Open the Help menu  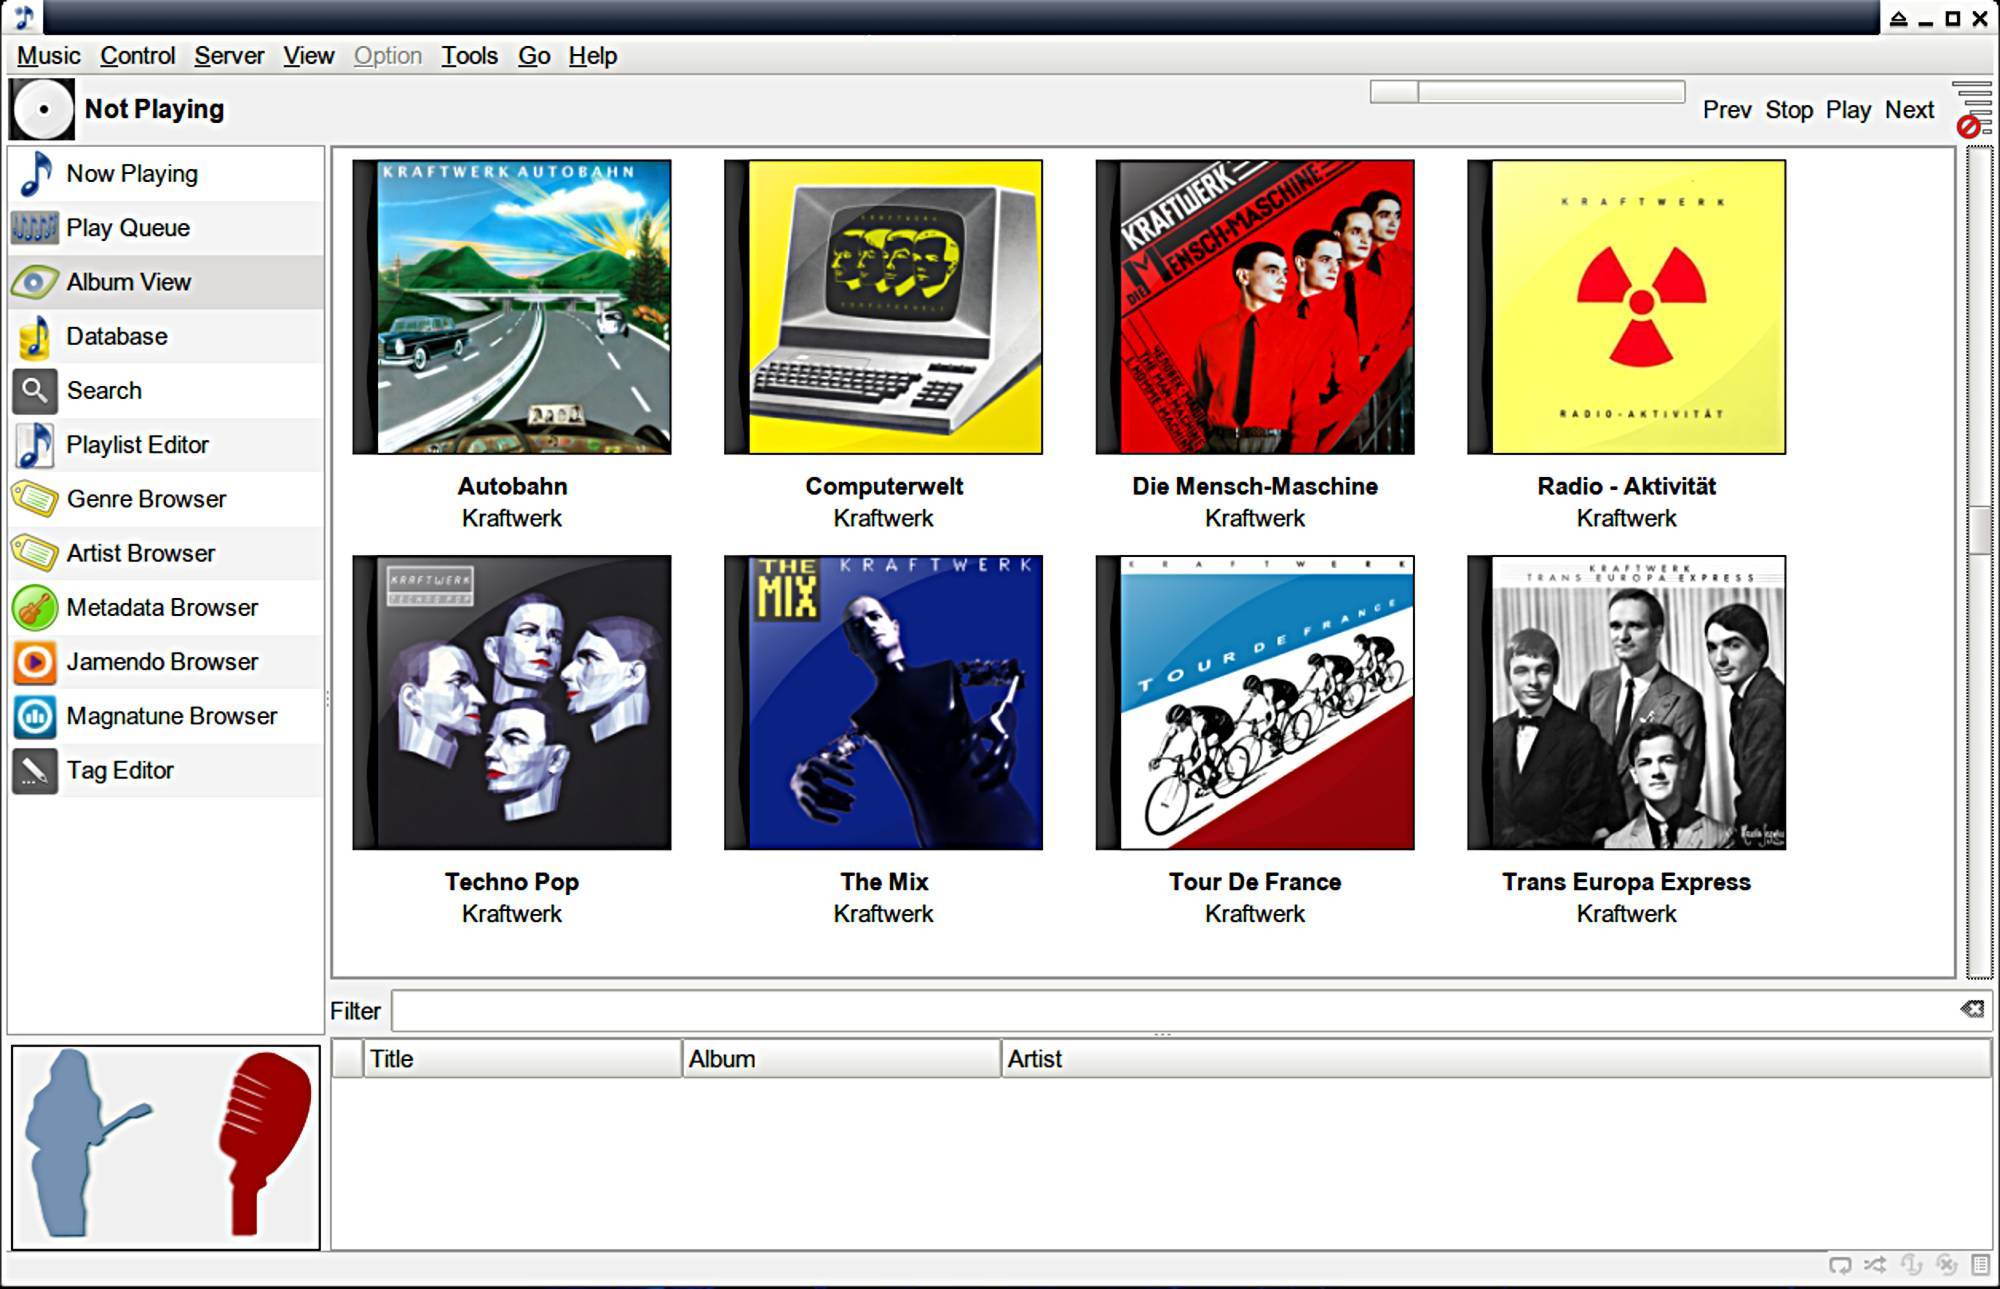[x=592, y=56]
